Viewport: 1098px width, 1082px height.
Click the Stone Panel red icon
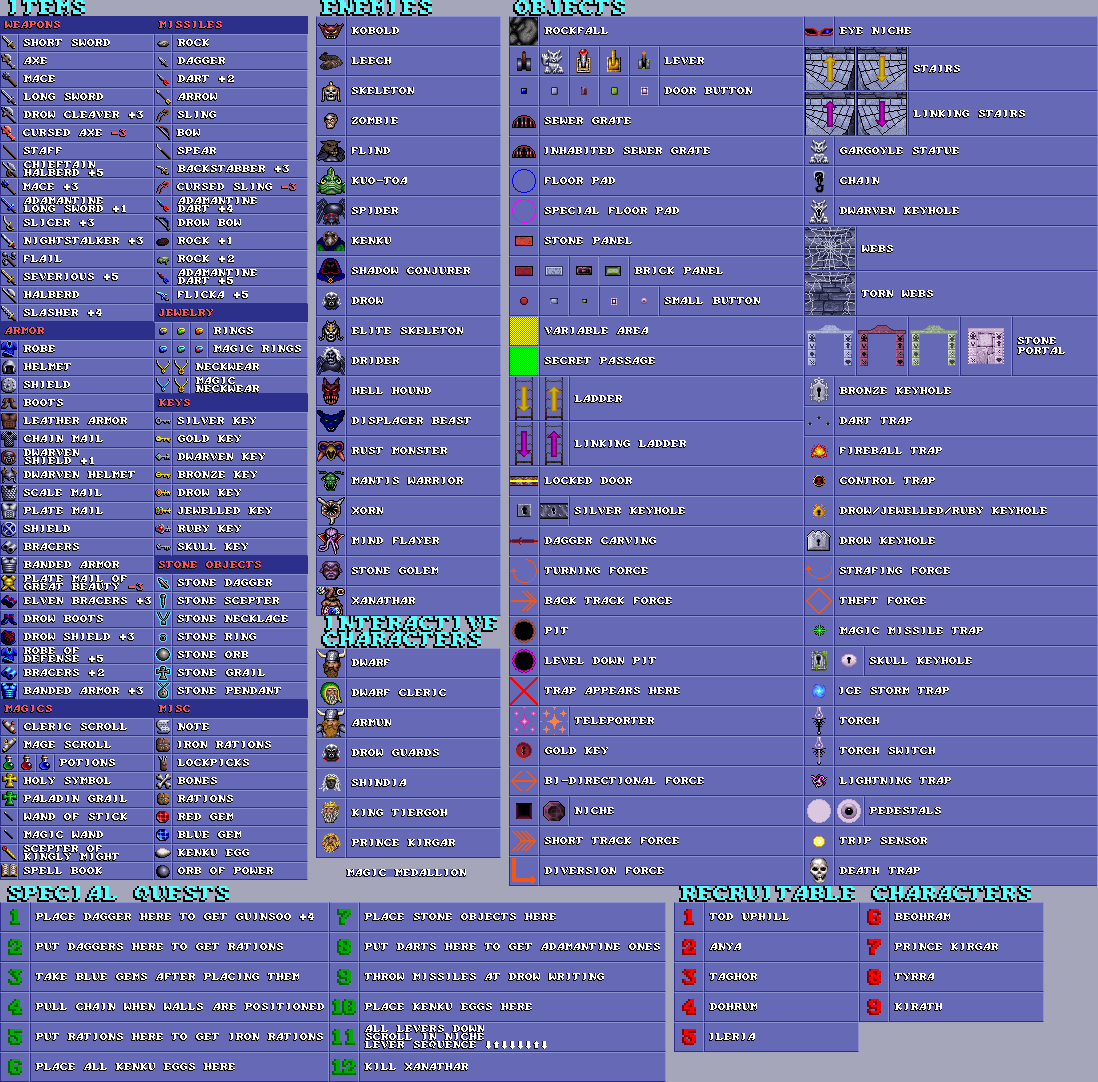(524, 241)
